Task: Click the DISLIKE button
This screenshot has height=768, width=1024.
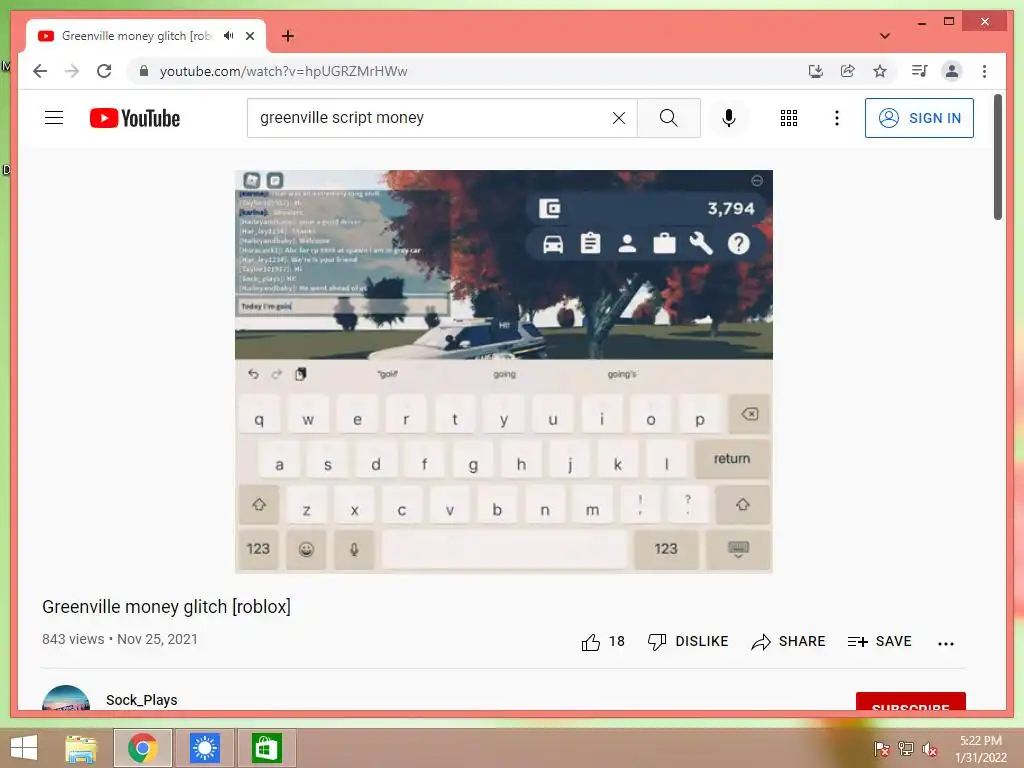Action: point(688,641)
